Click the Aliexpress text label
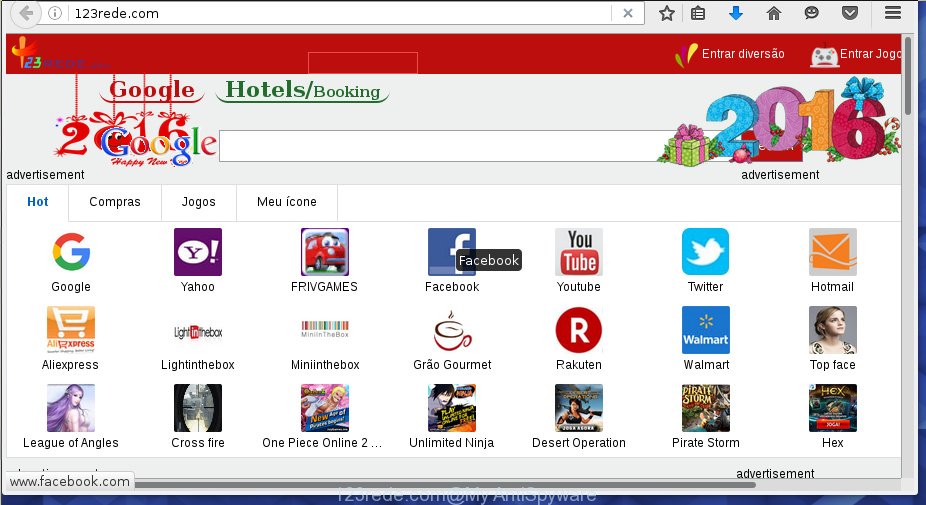The height and width of the screenshot is (505, 926). [70, 365]
